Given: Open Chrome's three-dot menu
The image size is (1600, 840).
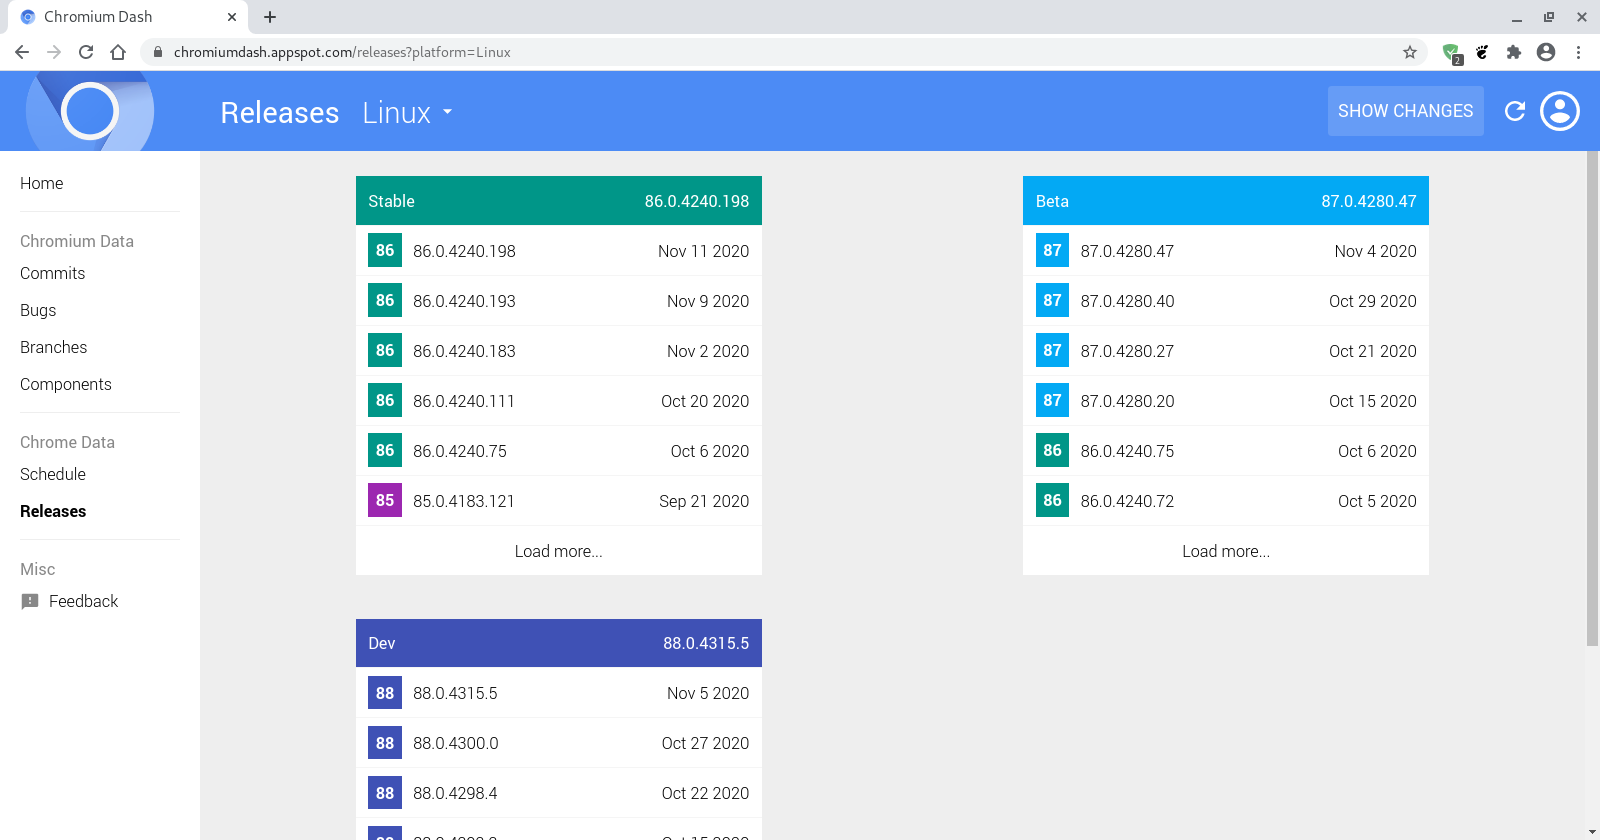Looking at the screenshot, I should click(1578, 52).
